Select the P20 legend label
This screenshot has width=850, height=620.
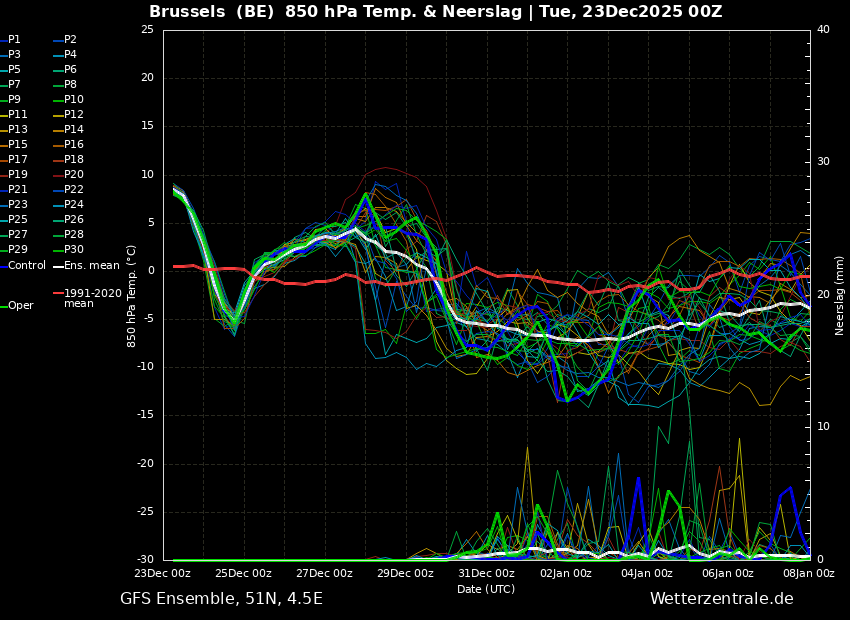pos(74,175)
